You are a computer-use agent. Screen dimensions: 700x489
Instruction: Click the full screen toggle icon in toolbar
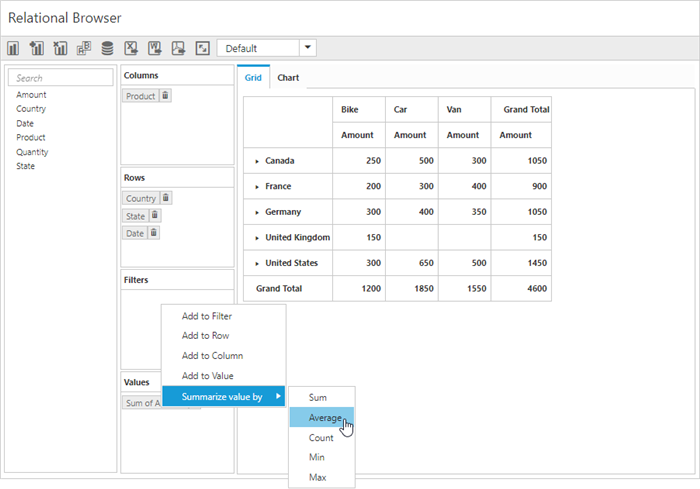[202, 48]
